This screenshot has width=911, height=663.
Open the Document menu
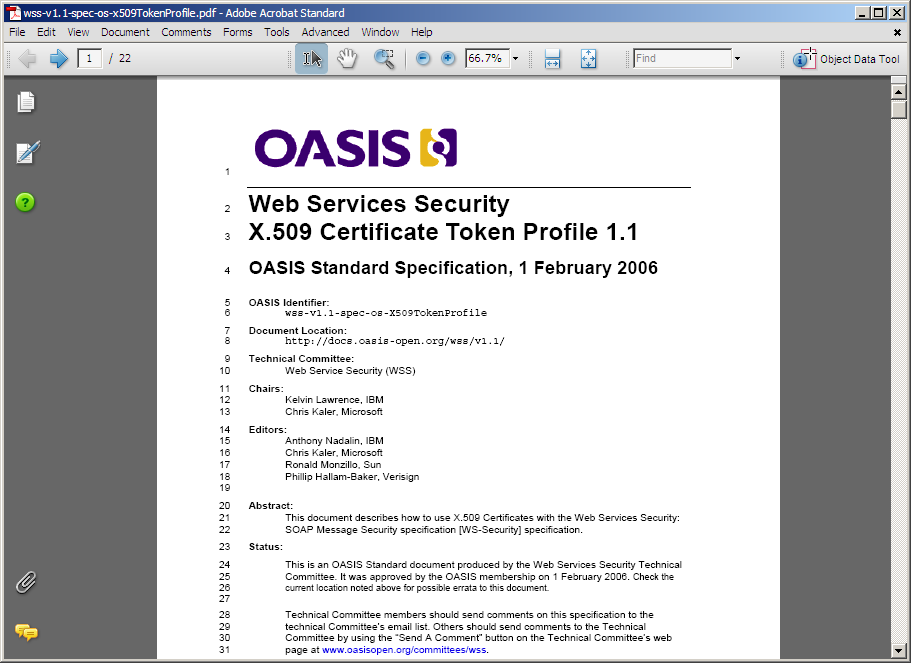pos(125,32)
